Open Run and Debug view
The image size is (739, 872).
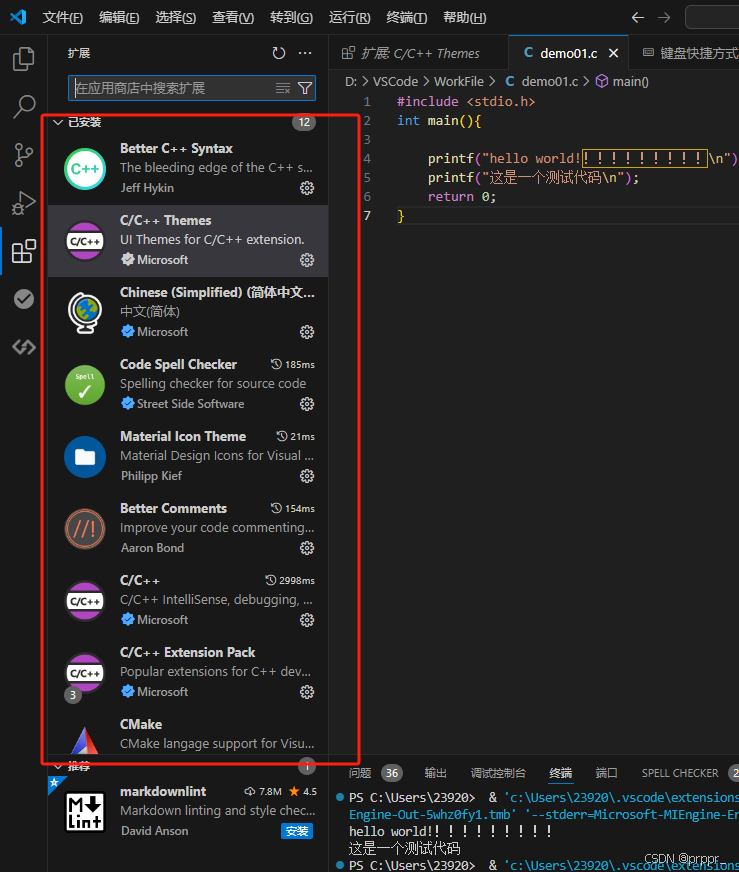coord(23,203)
